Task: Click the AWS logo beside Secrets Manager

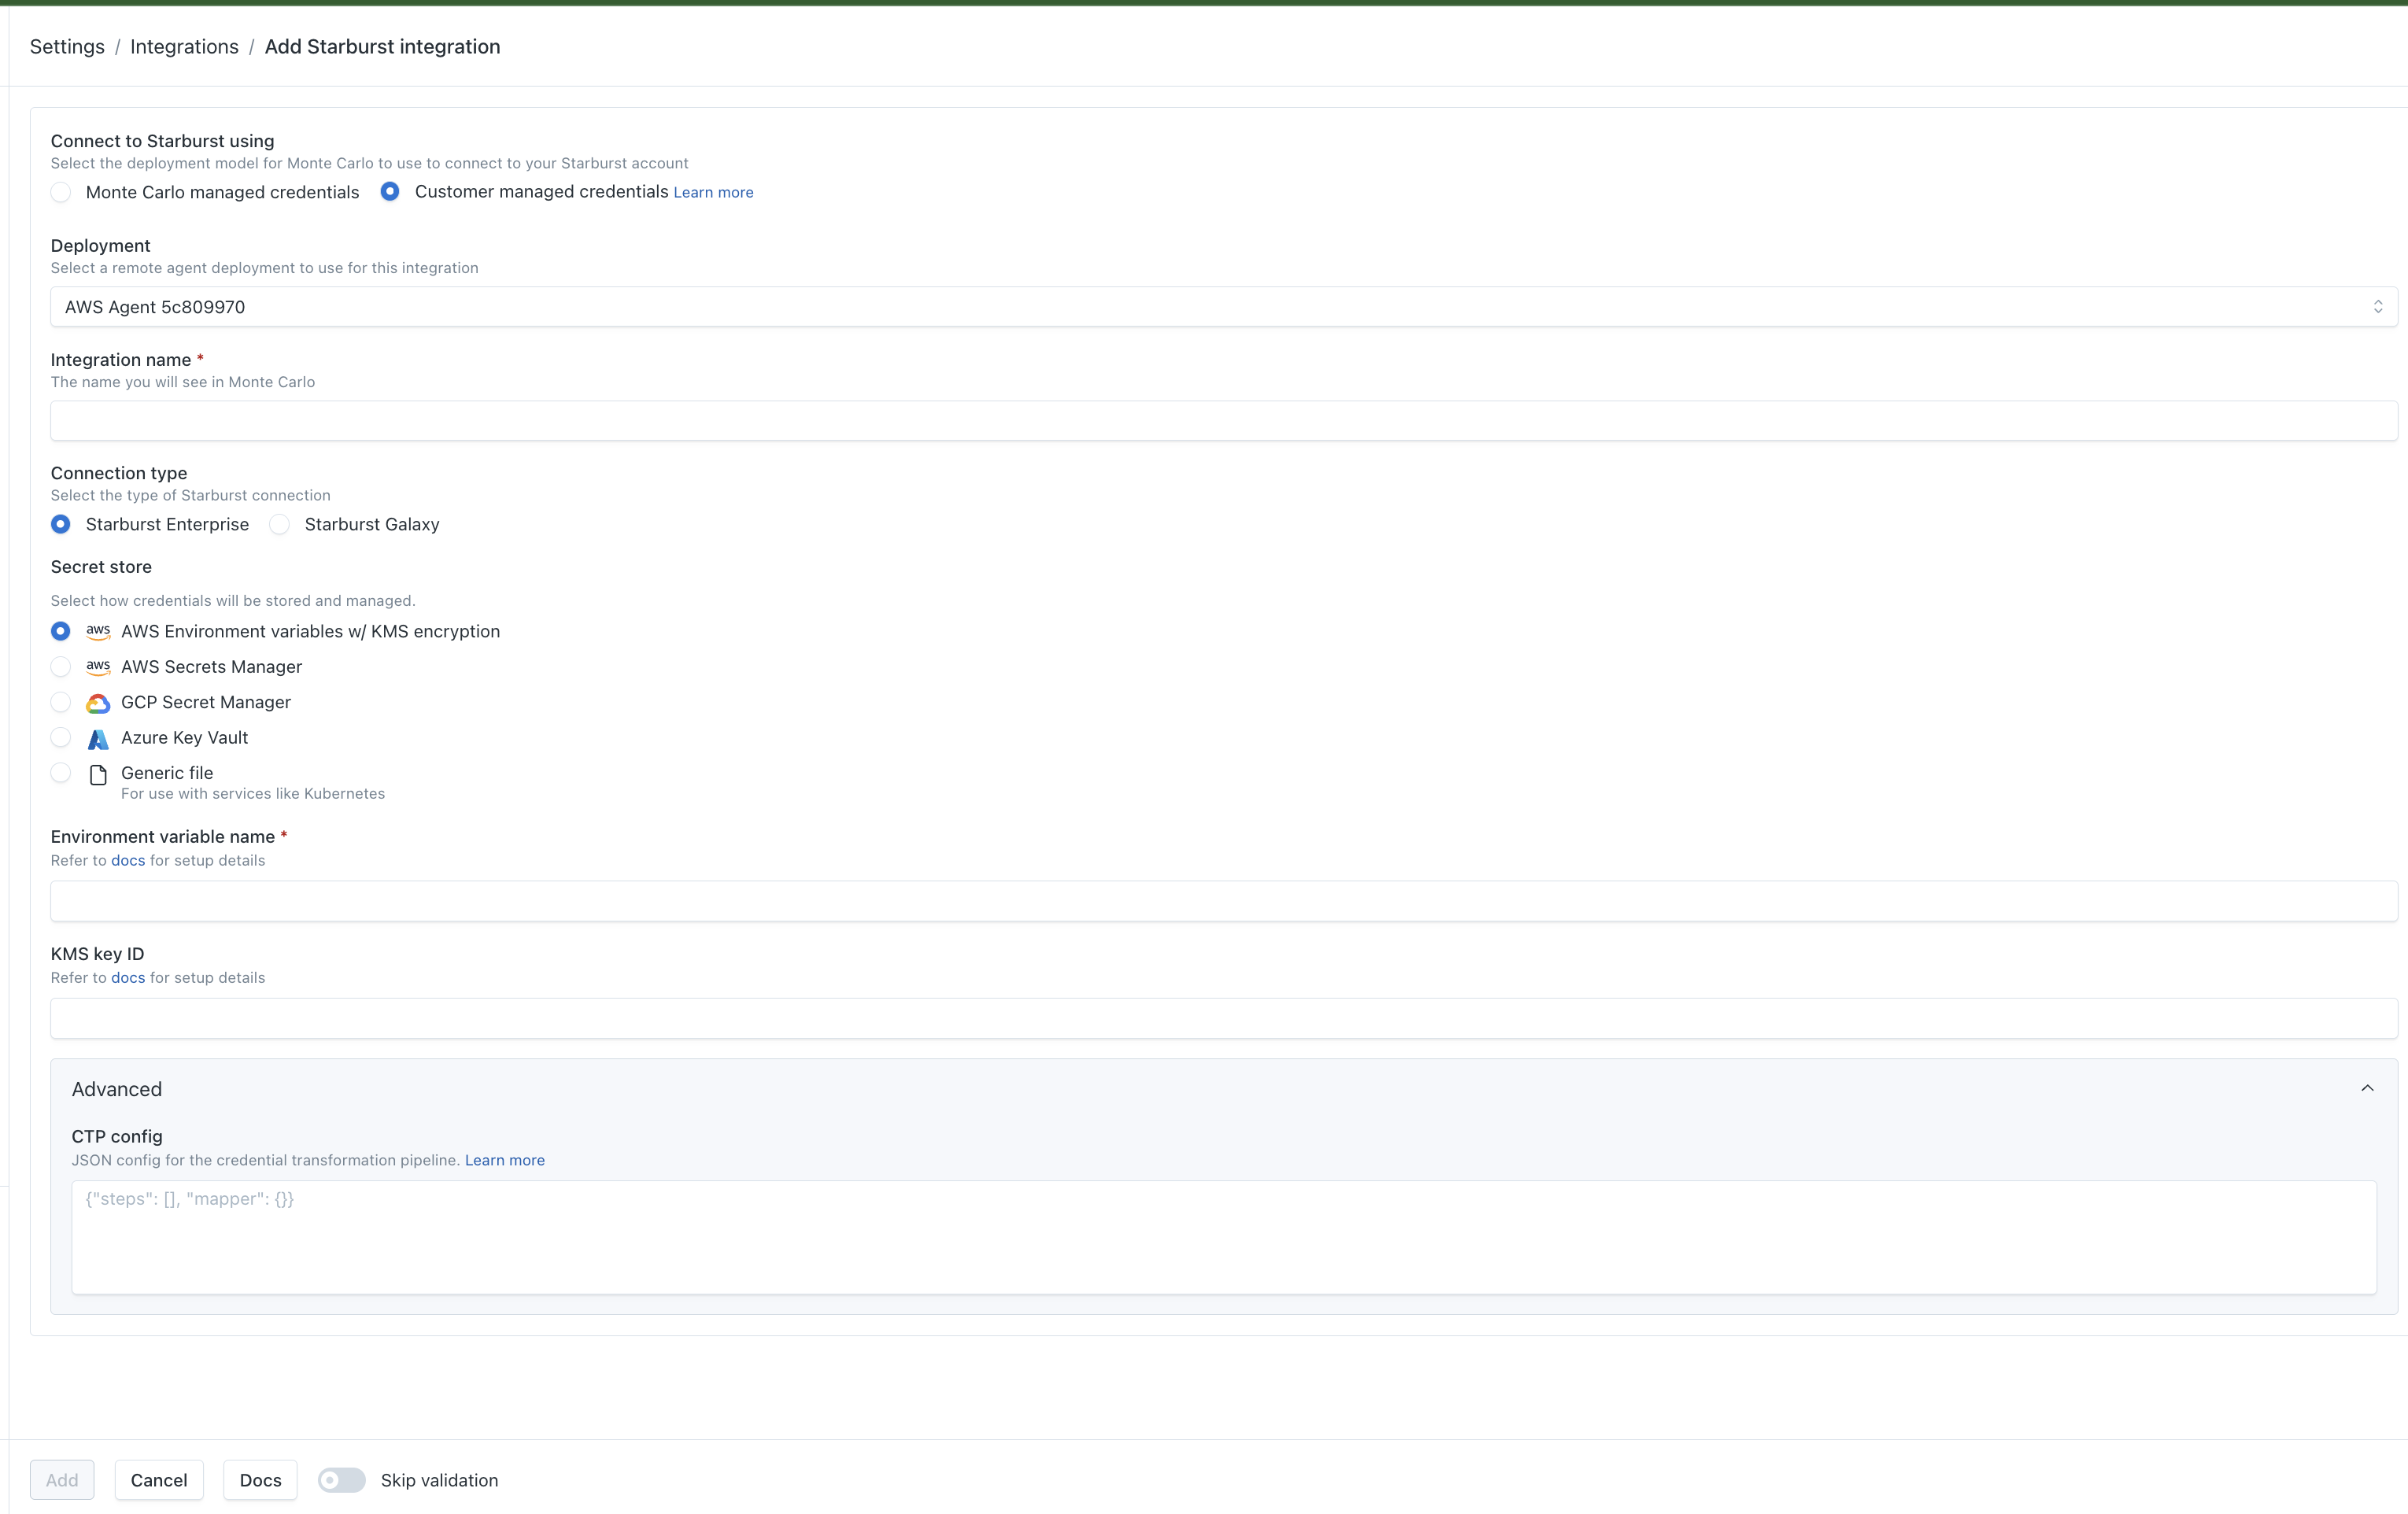Action: coord(98,667)
